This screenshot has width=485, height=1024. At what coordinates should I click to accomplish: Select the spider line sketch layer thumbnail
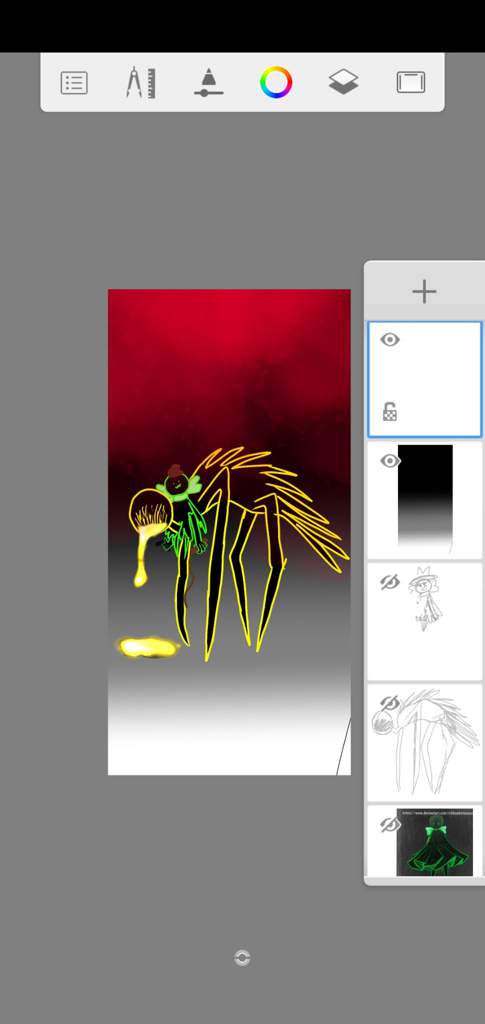426,741
